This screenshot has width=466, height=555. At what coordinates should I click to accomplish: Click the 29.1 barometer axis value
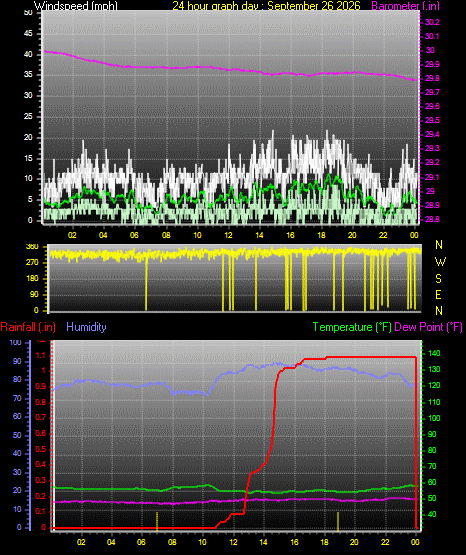(432, 177)
